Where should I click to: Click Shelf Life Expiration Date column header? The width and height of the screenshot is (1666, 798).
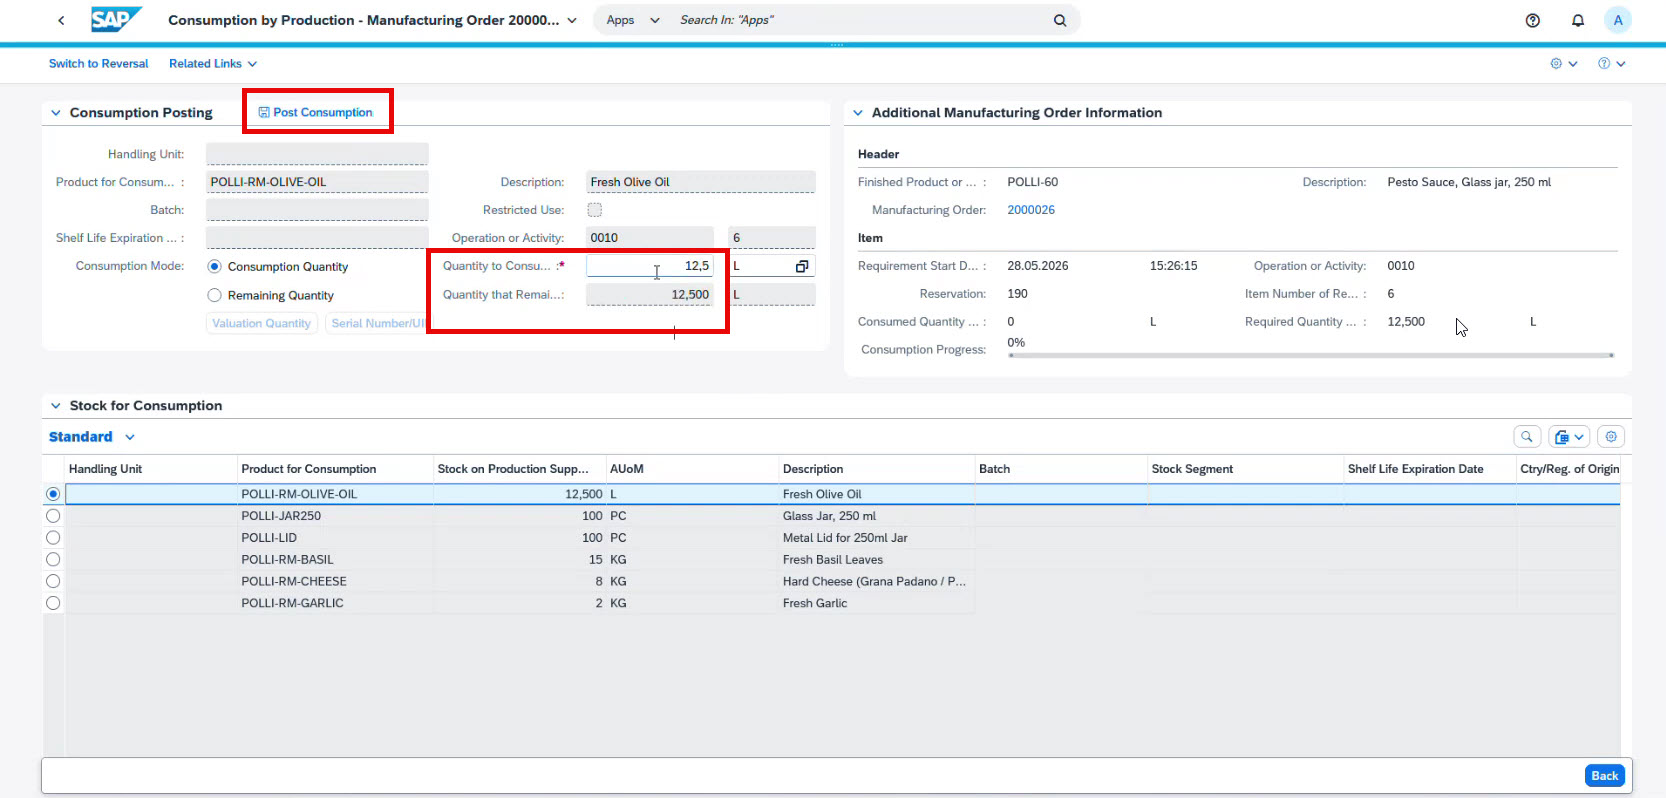(x=1429, y=469)
